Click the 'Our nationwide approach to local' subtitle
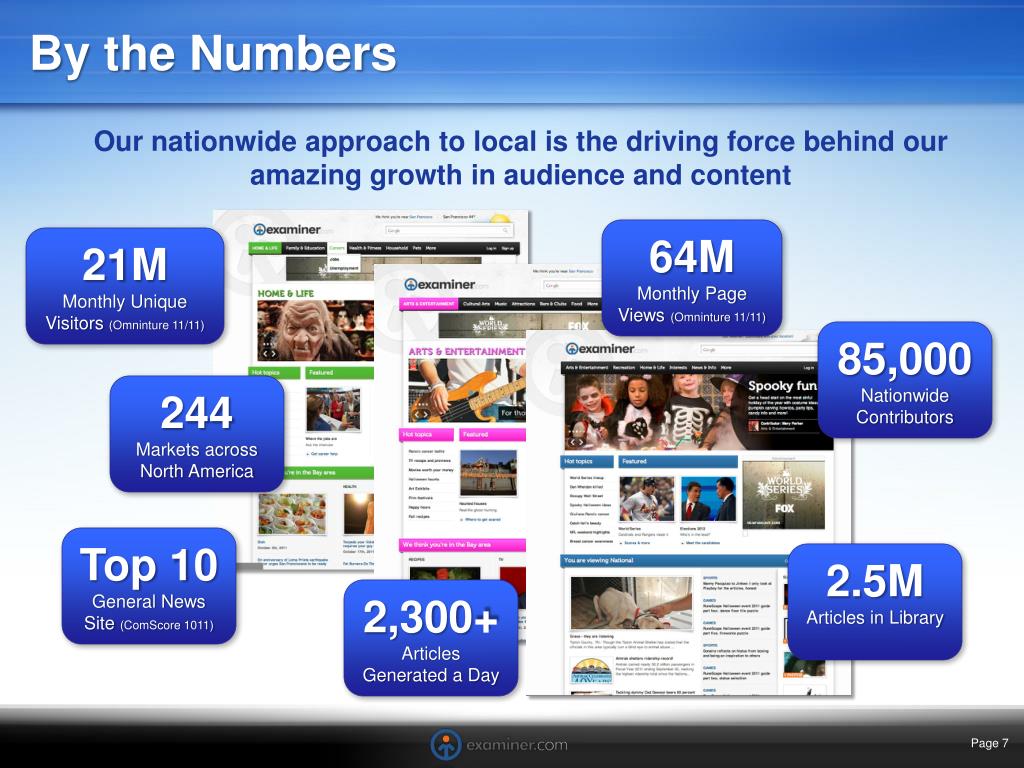 point(520,158)
